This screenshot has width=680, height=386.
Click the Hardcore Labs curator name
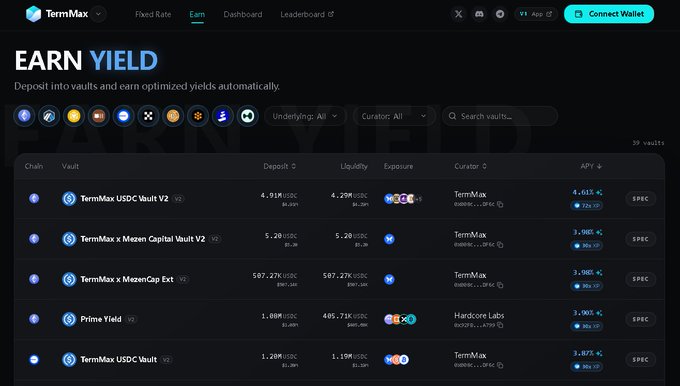click(x=479, y=315)
